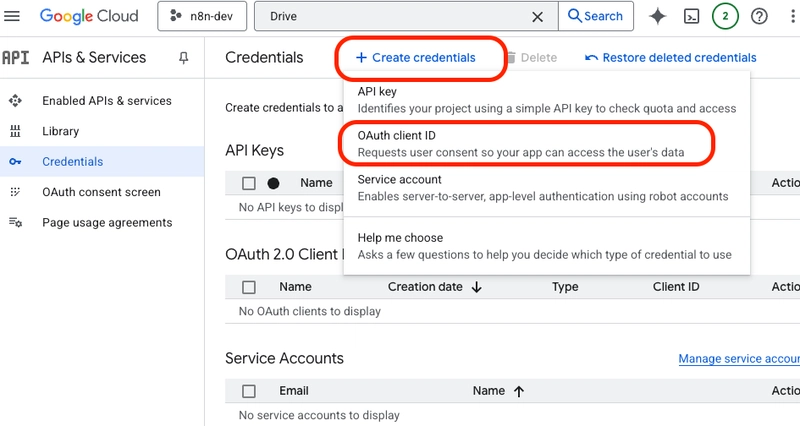Click the Service Accounts section heading

click(x=284, y=358)
